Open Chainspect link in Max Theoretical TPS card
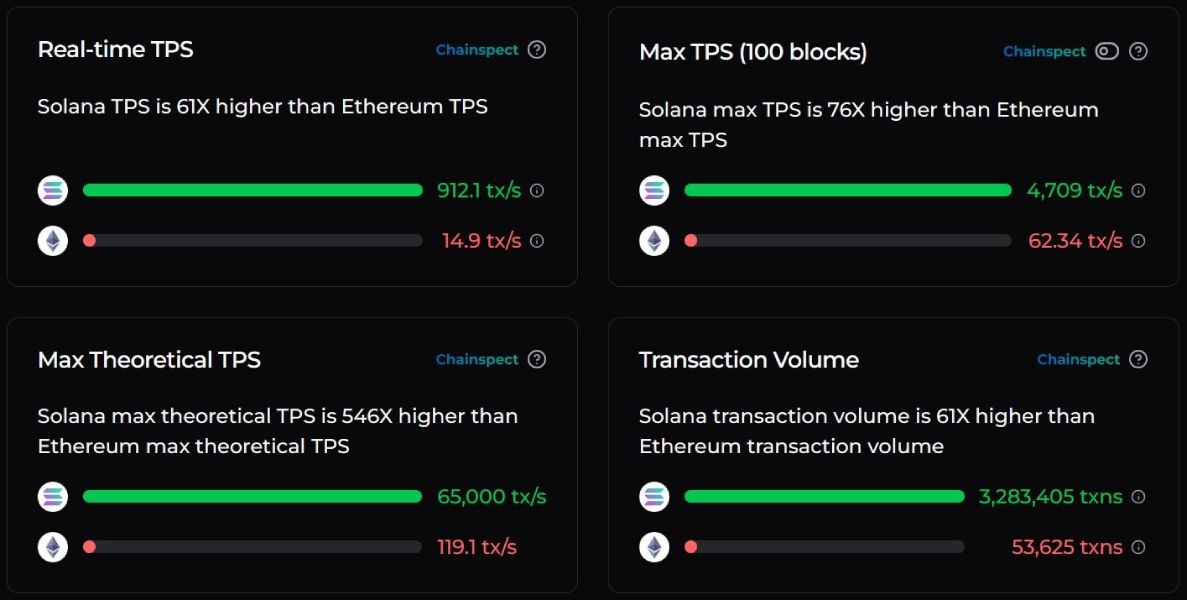This screenshot has height=600, width=1187. coord(477,359)
